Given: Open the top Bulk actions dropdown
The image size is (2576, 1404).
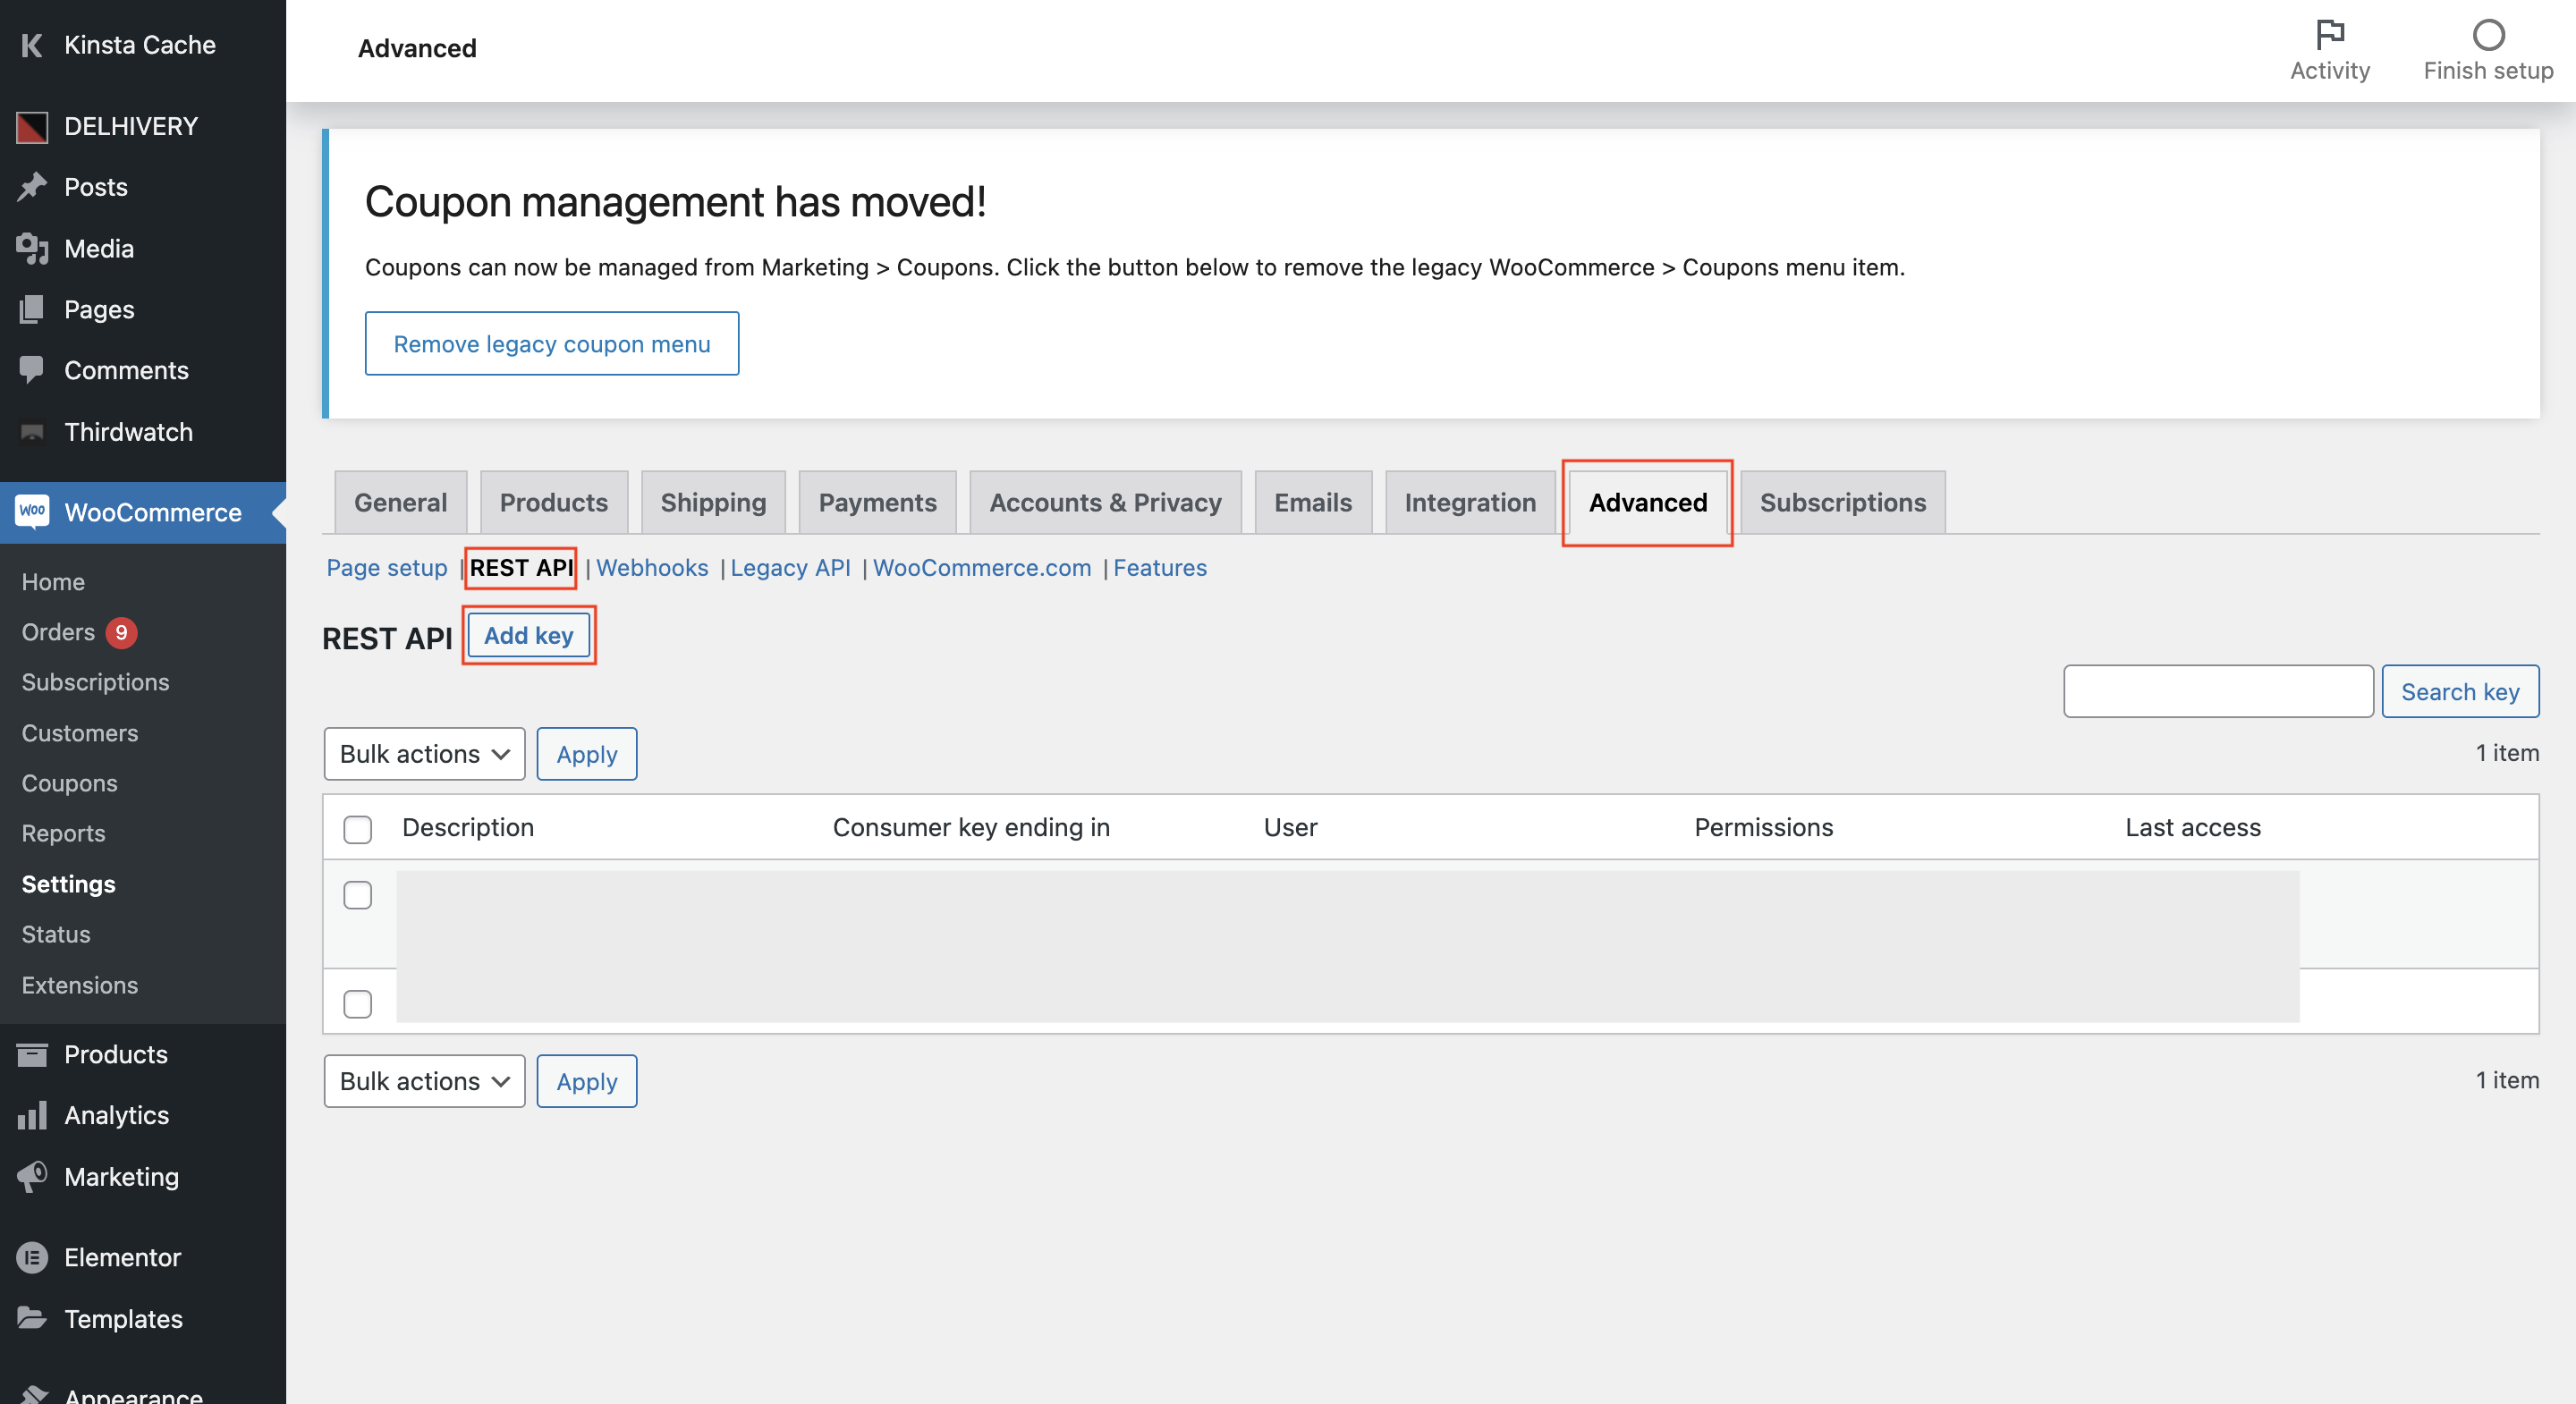Looking at the screenshot, I should tap(424, 754).
